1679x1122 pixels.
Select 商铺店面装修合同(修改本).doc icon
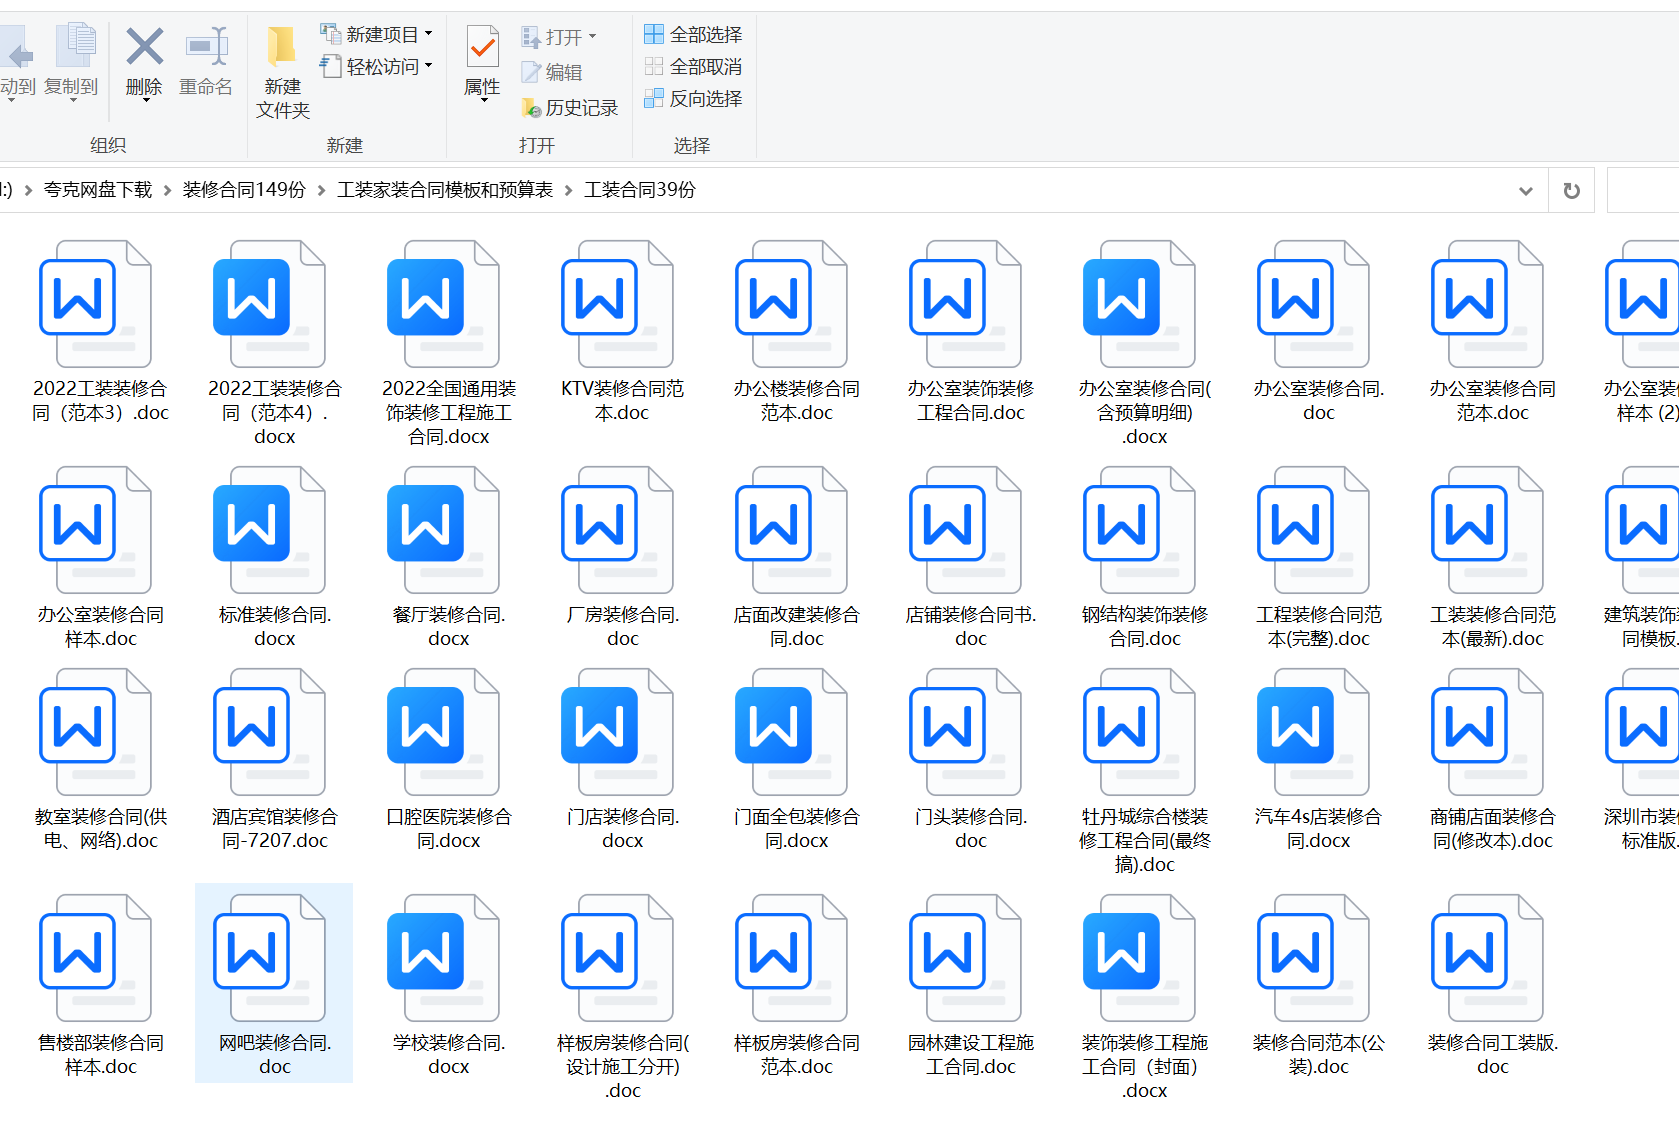click(x=1487, y=732)
